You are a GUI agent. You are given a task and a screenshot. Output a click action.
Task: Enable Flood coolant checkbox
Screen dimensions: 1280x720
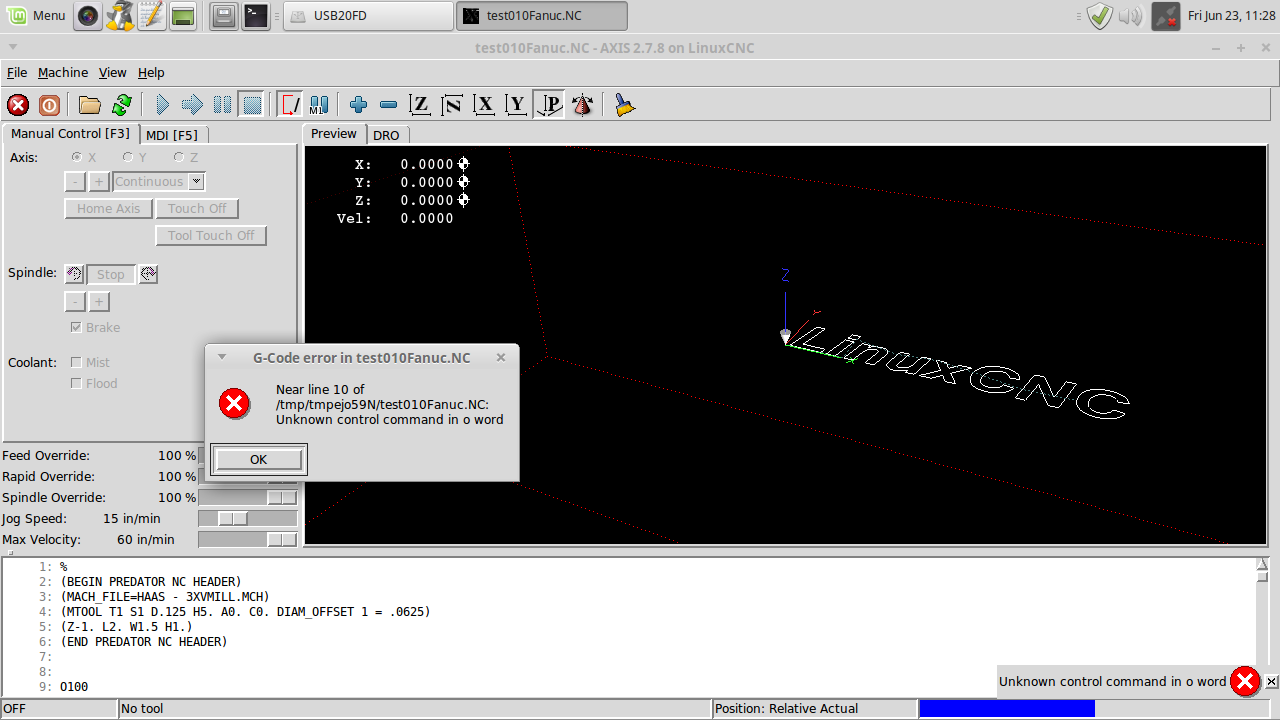(x=76, y=384)
